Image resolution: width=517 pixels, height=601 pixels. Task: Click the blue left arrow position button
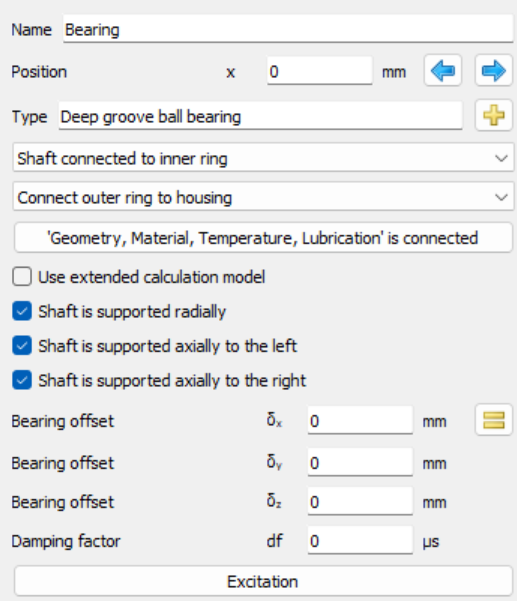pyautogui.click(x=443, y=71)
